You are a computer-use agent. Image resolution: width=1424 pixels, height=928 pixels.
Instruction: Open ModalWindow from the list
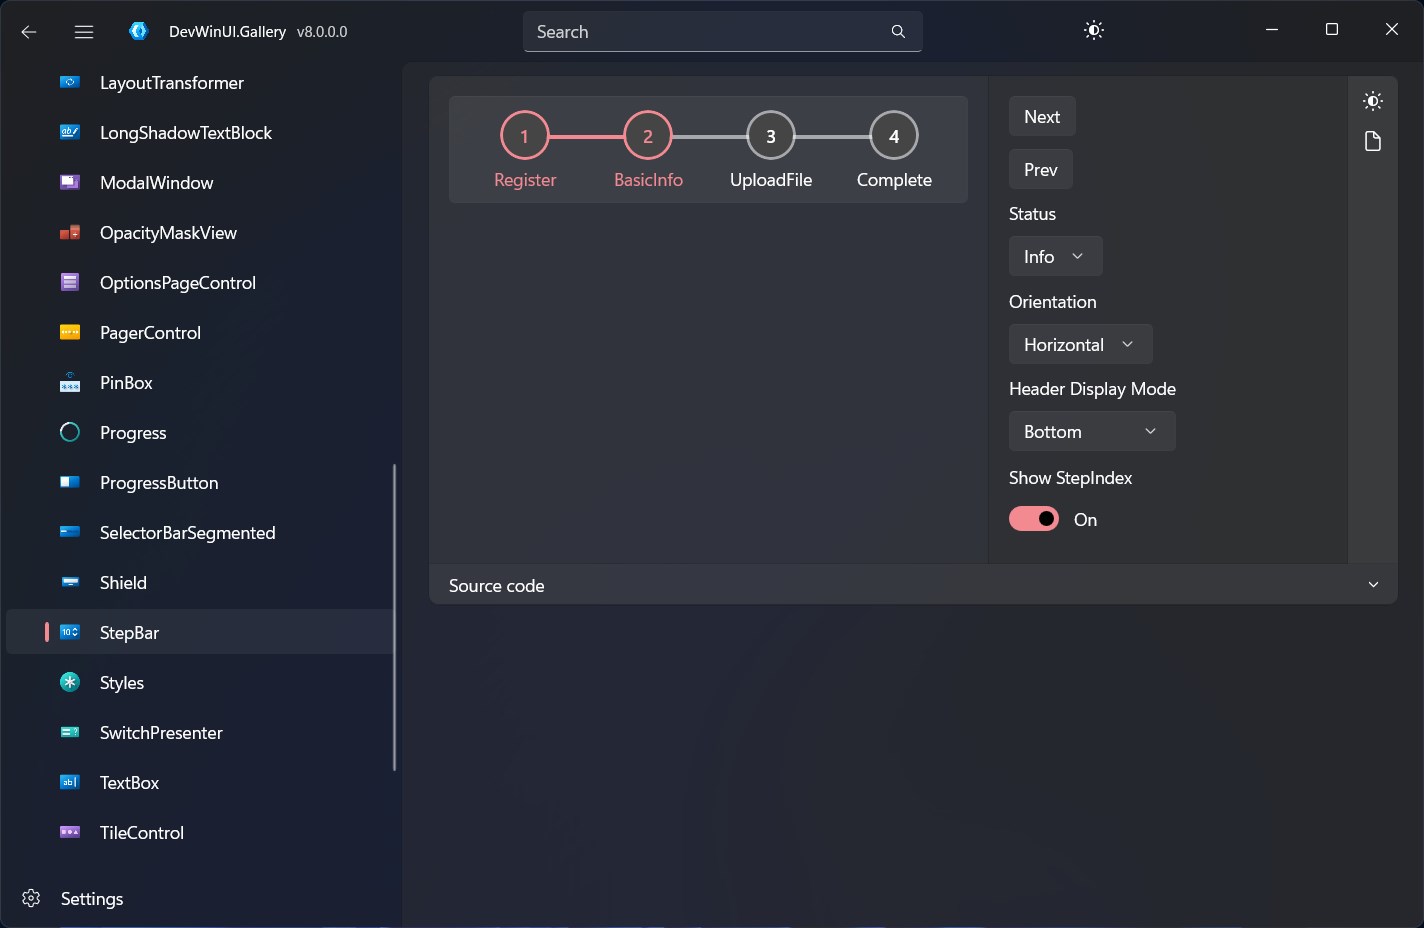pos(200,183)
